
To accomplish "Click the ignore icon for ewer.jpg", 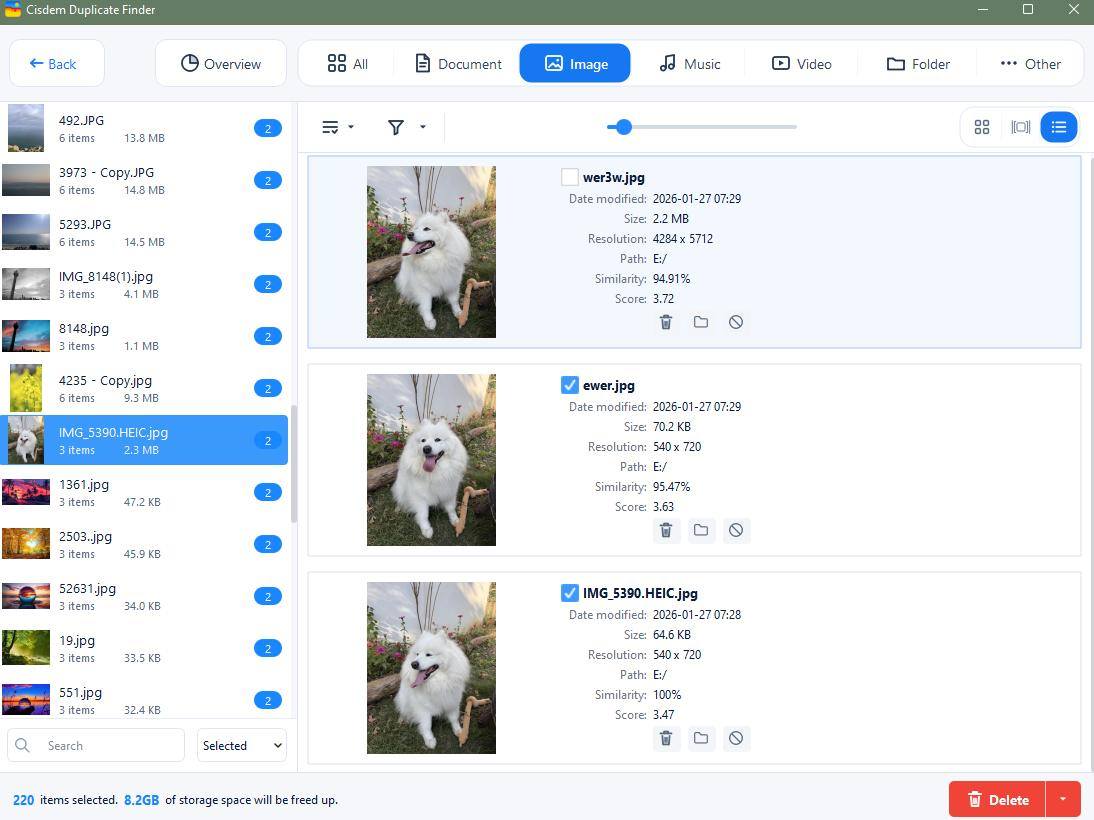I will point(735,530).
